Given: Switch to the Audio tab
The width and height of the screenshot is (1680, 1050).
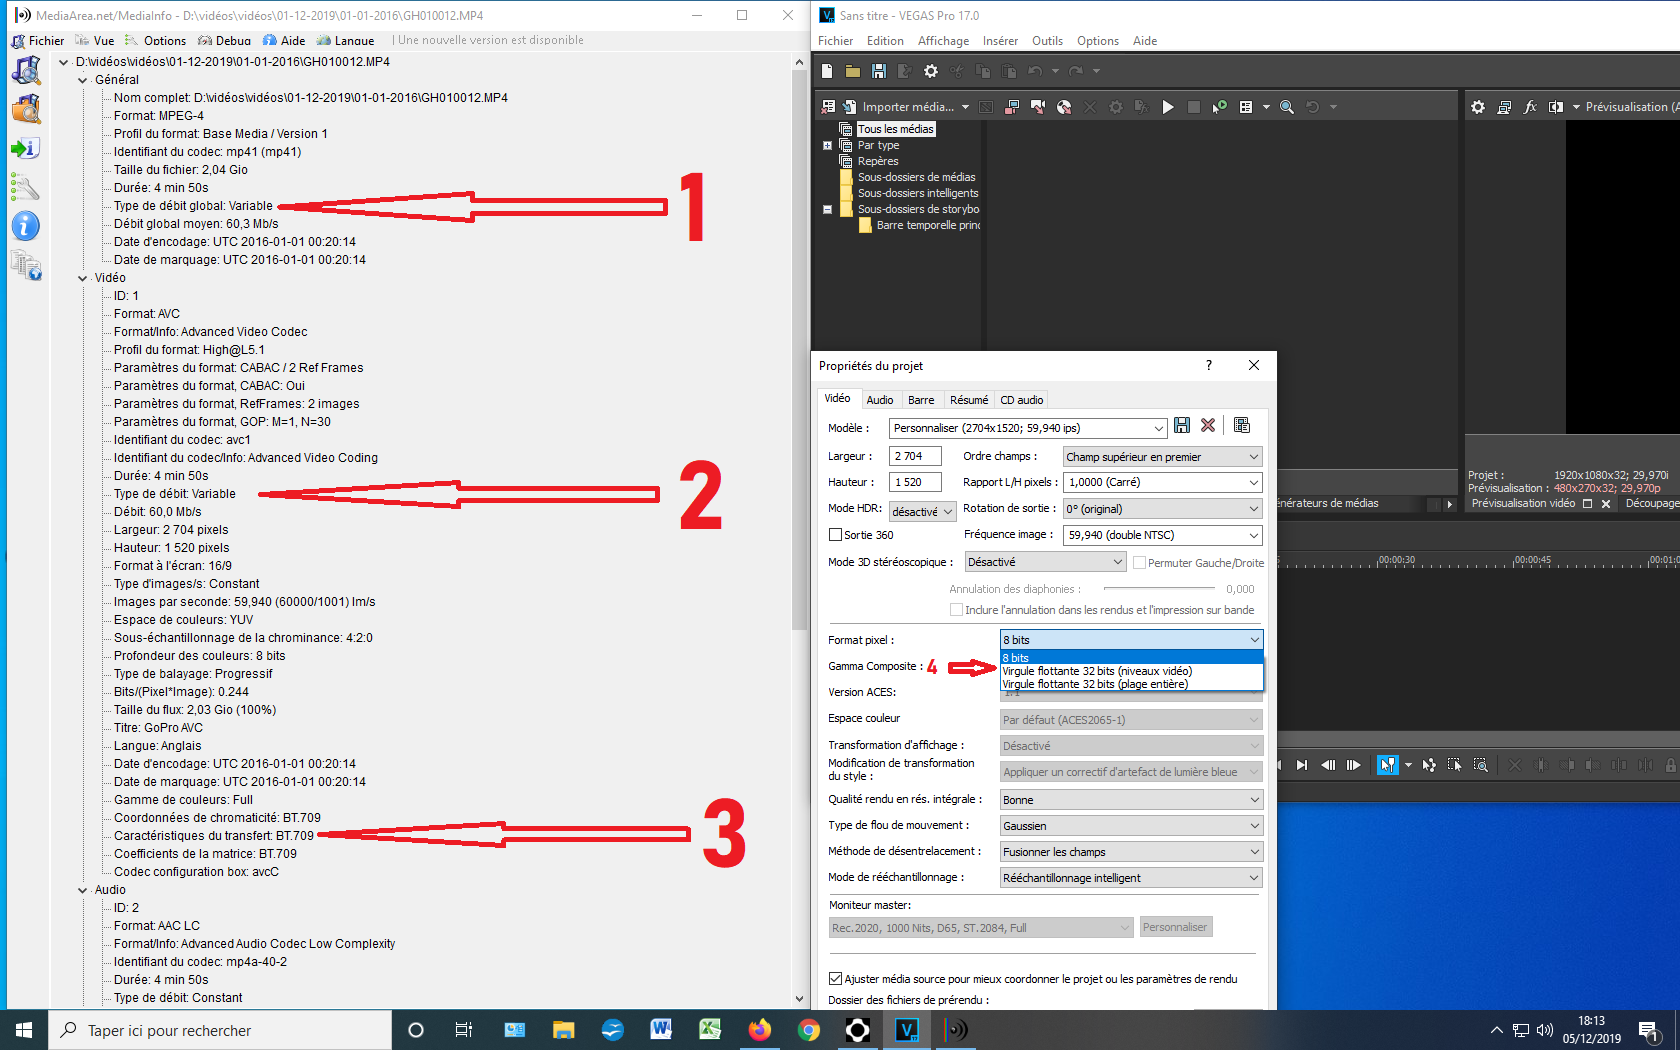Looking at the screenshot, I should pyautogui.click(x=880, y=400).
